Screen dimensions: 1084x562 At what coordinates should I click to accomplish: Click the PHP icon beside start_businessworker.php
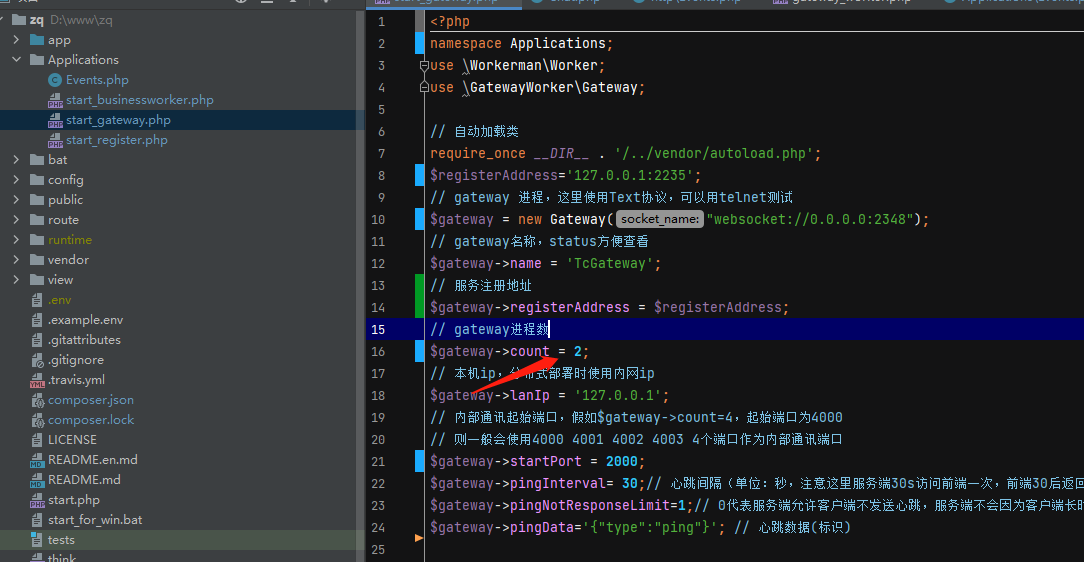[x=55, y=100]
